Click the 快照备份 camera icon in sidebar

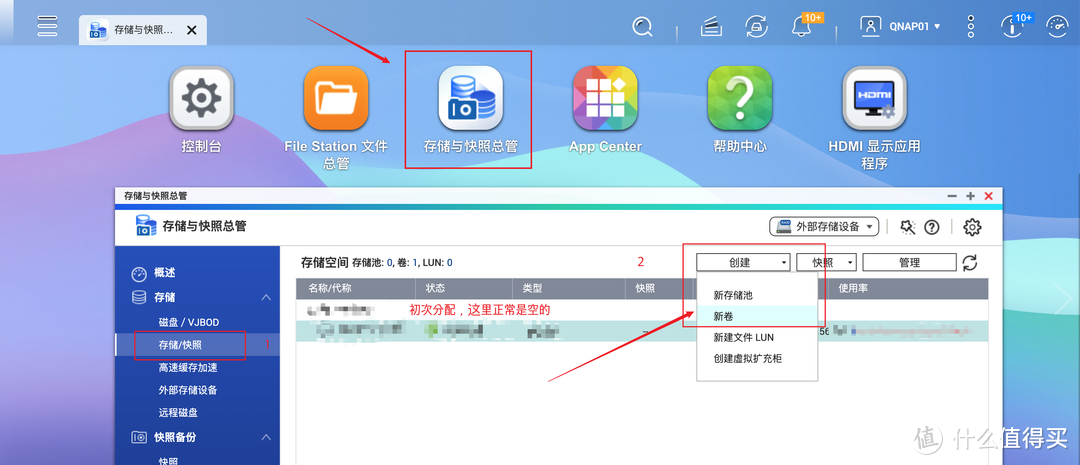click(139, 437)
